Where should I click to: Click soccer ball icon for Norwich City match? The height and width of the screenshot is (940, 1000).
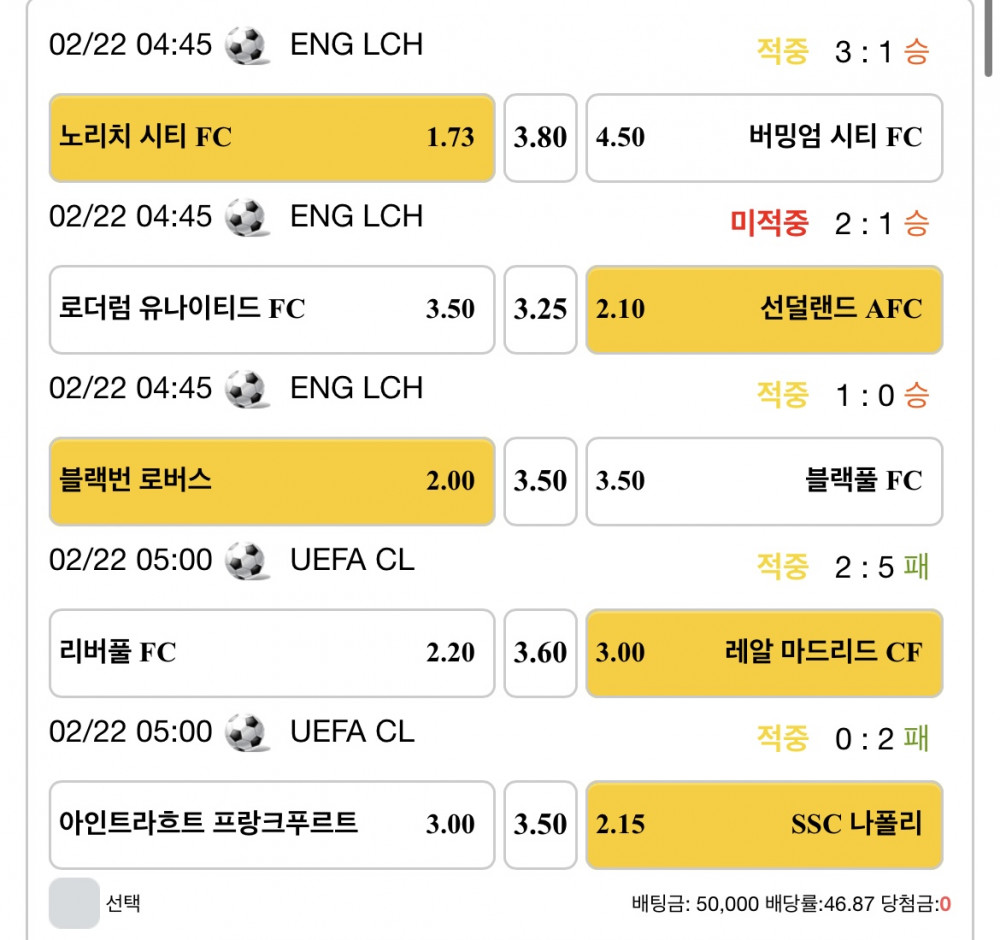[x=247, y=45]
